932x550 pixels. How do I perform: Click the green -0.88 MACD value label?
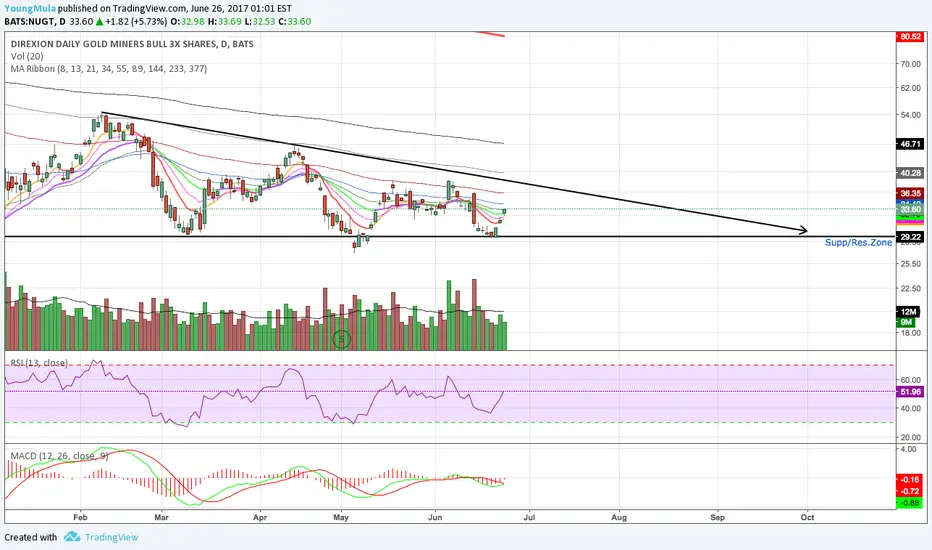coord(910,503)
